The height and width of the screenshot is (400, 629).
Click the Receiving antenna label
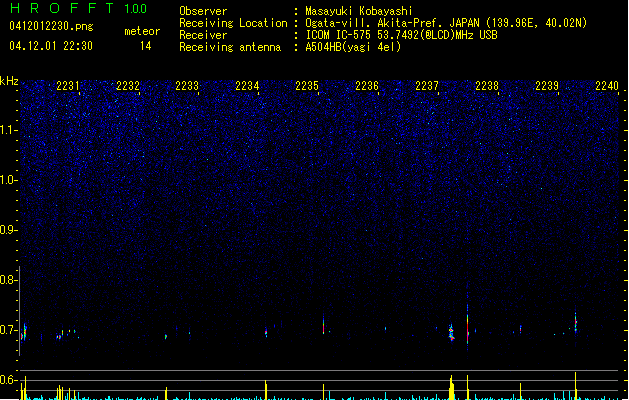230,47
